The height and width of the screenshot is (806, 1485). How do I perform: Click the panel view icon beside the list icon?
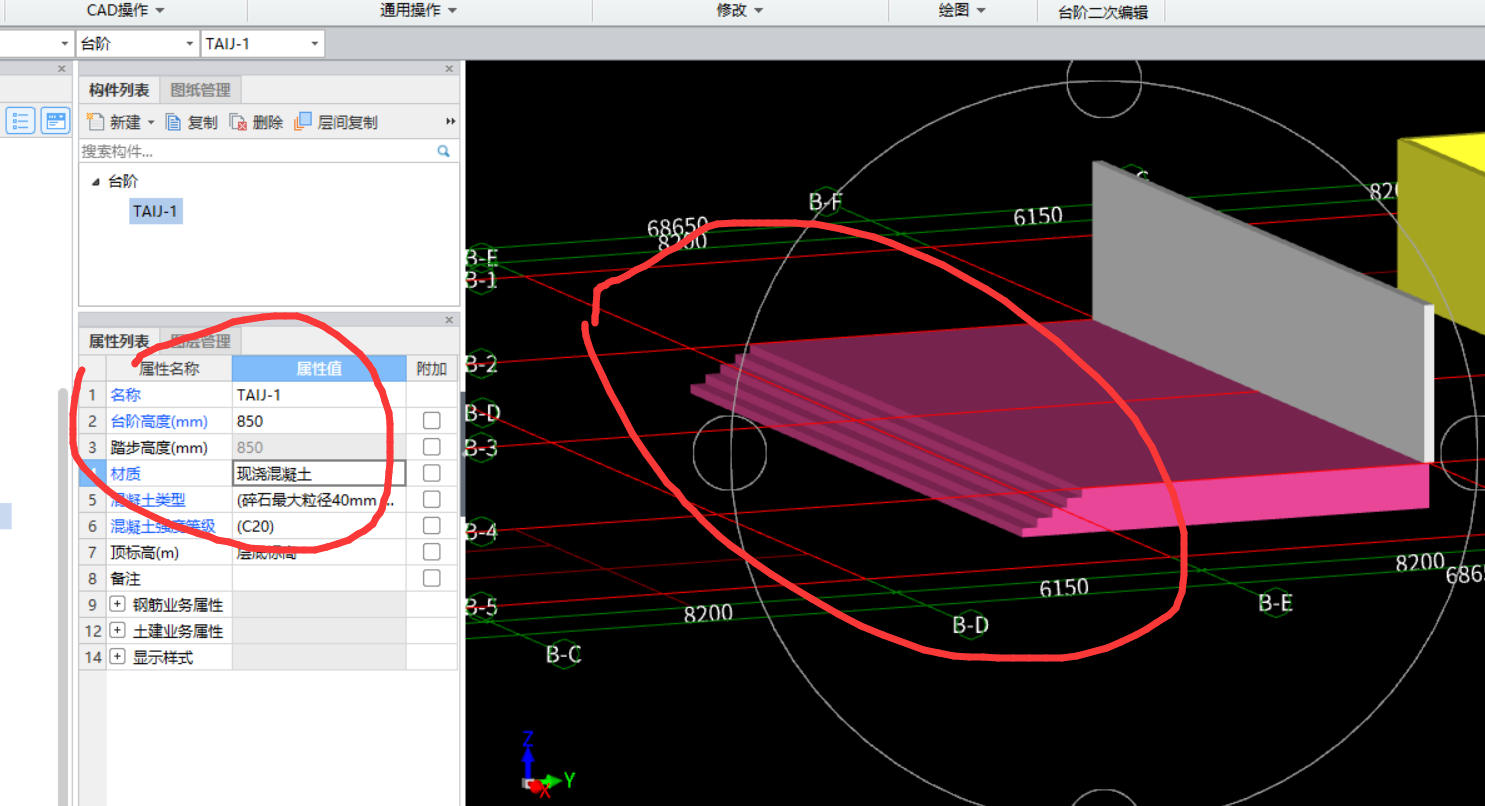(x=55, y=121)
